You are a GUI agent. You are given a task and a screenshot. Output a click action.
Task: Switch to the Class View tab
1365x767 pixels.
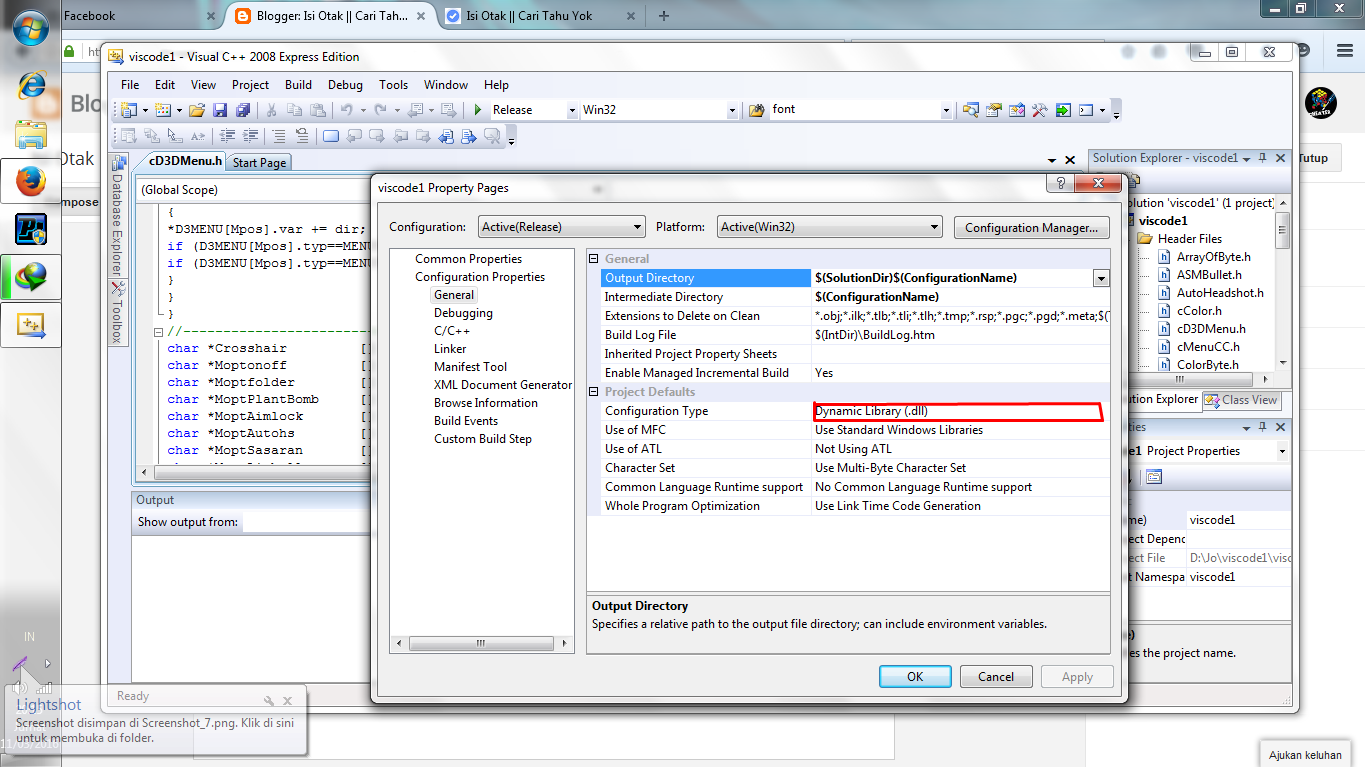(x=1241, y=399)
